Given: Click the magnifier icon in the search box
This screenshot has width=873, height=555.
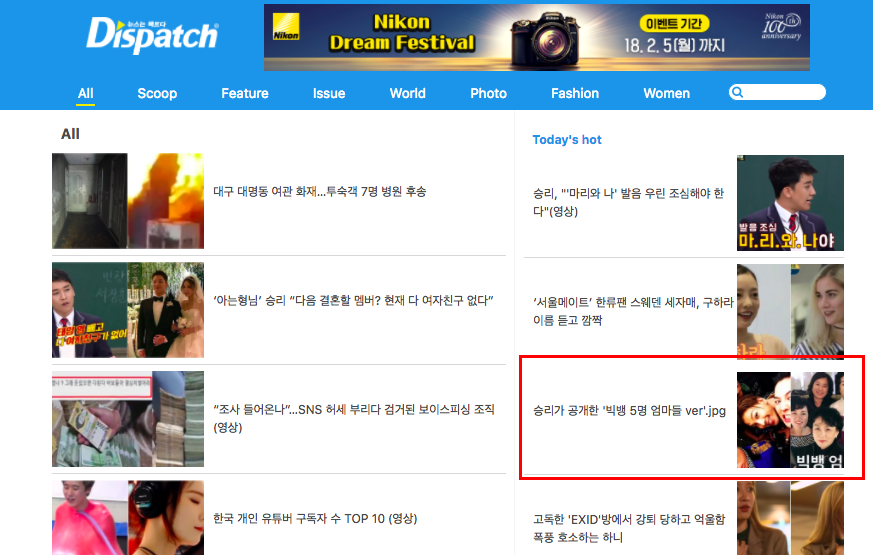Looking at the screenshot, I should point(737,92).
